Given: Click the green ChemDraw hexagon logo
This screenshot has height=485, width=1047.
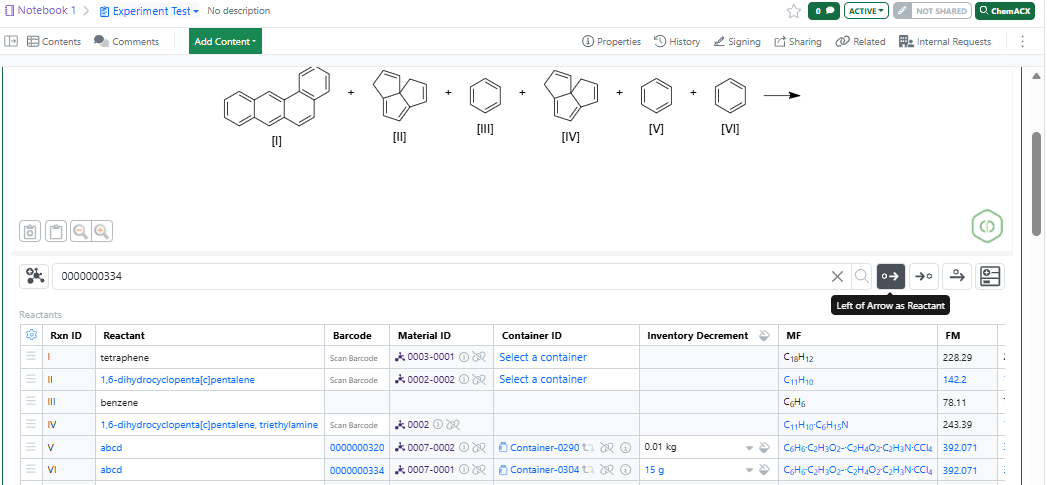Looking at the screenshot, I should (x=987, y=226).
